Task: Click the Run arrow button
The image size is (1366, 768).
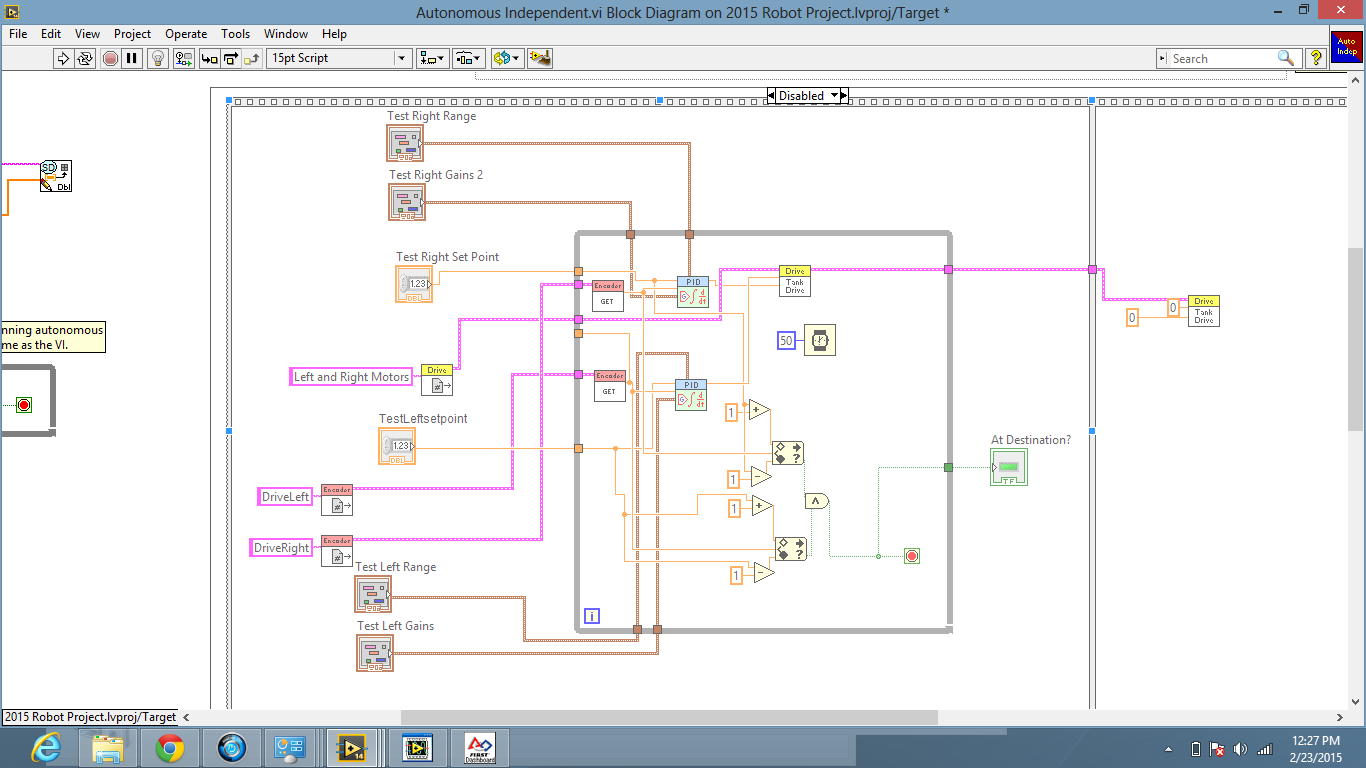Action: coord(63,58)
